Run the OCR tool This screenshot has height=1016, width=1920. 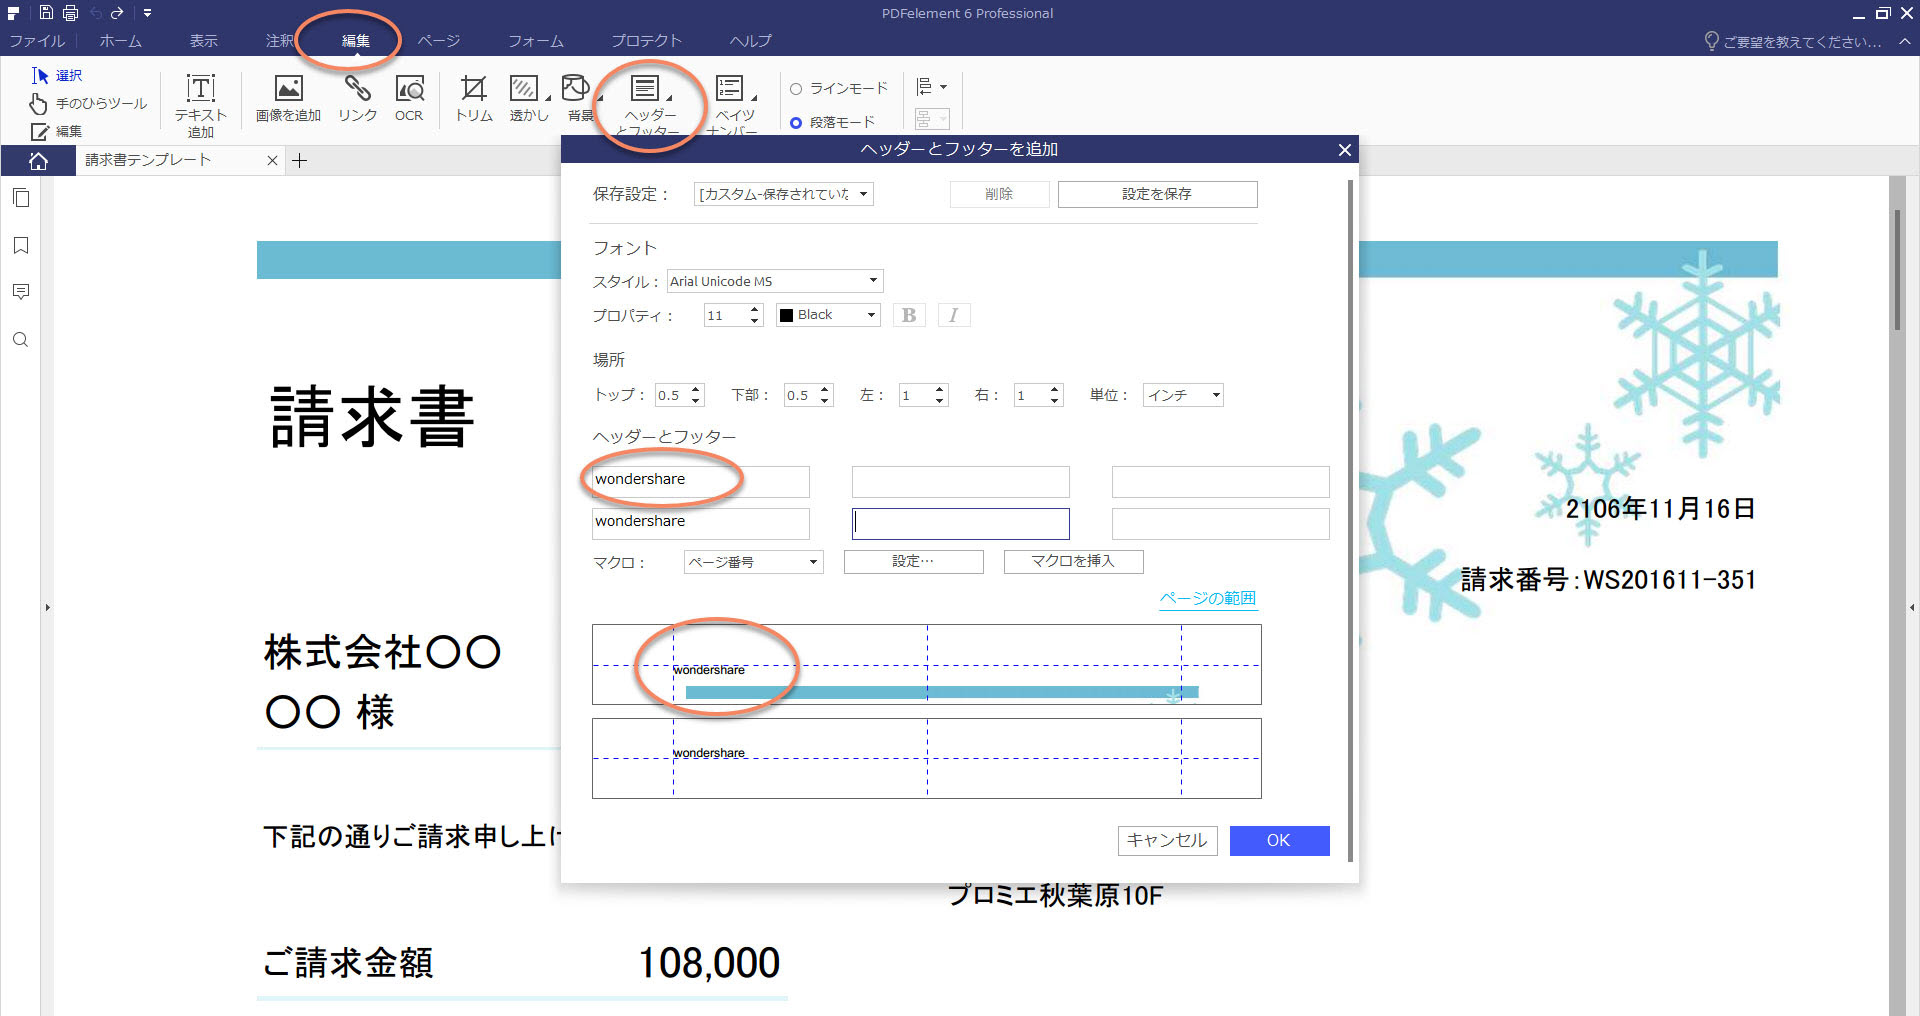(409, 98)
